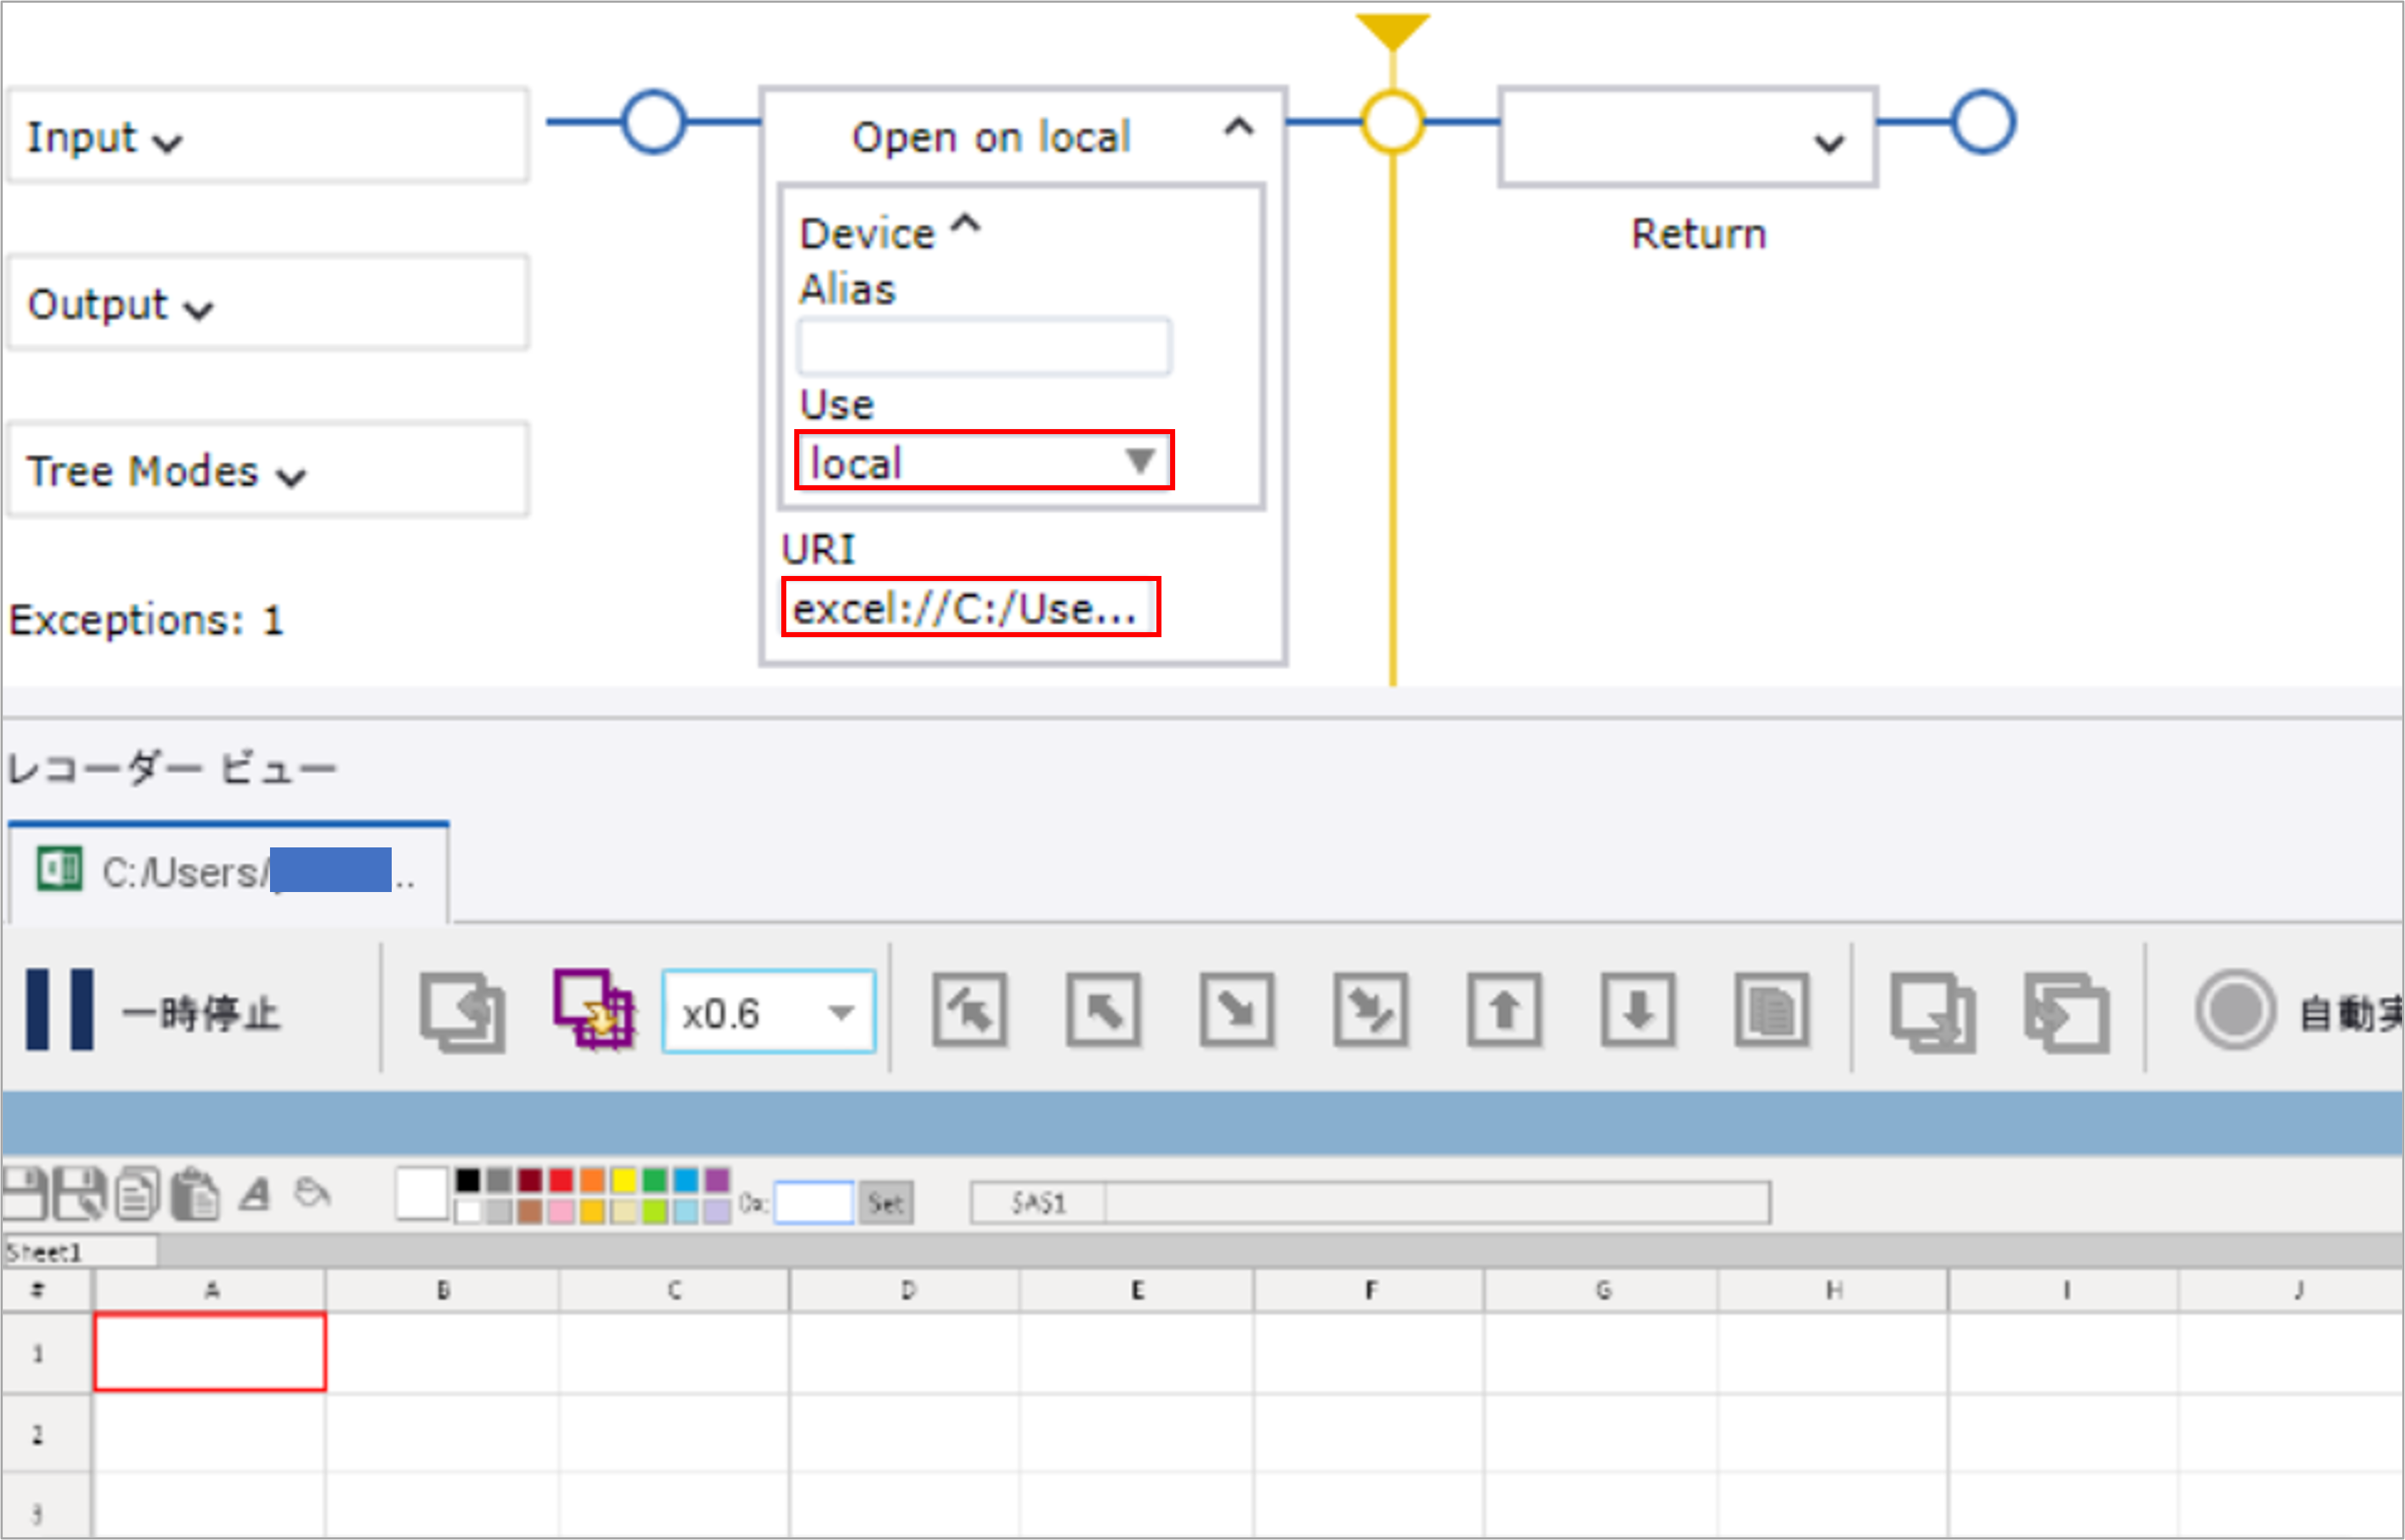The height and width of the screenshot is (1540, 2405).
Task: Select the C:/Users Excel recorder tab
Action: tap(228, 872)
